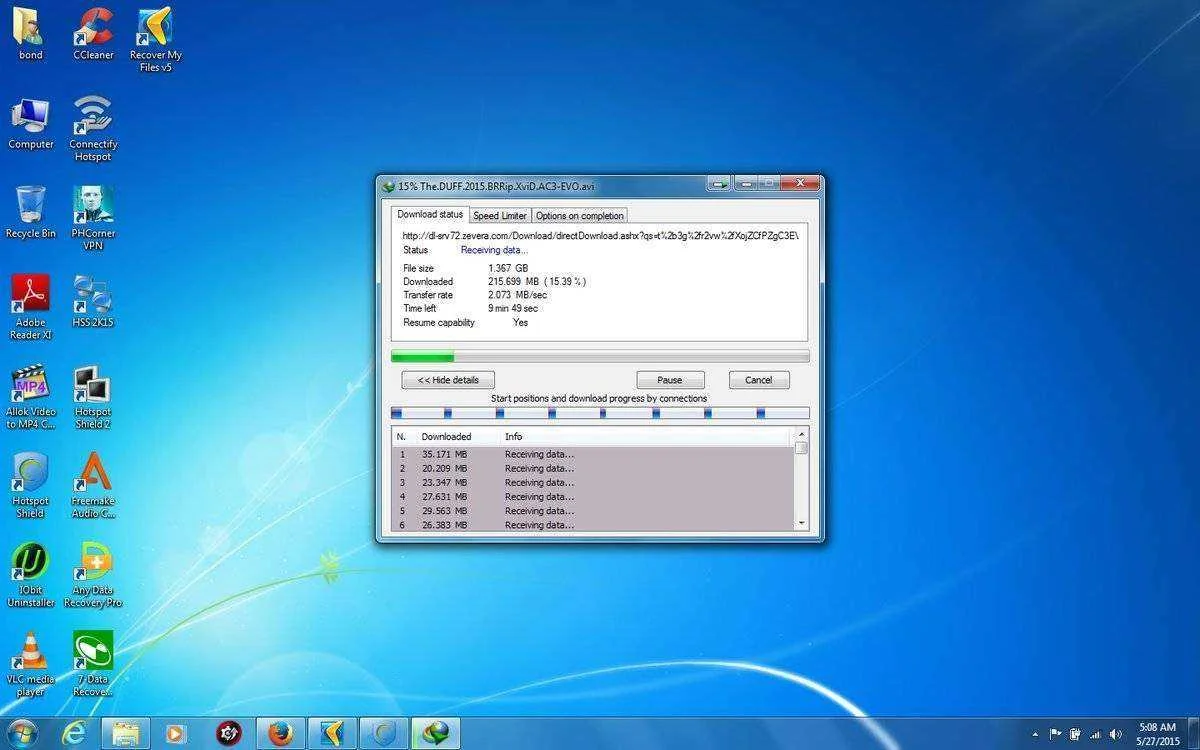
Task: Select connection row with 29.563 MB
Action: pos(592,510)
